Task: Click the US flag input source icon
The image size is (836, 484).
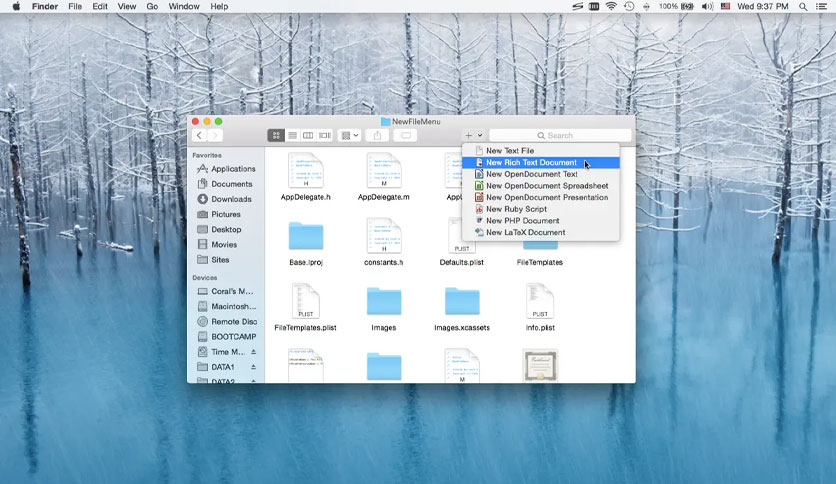Action: (x=725, y=6)
